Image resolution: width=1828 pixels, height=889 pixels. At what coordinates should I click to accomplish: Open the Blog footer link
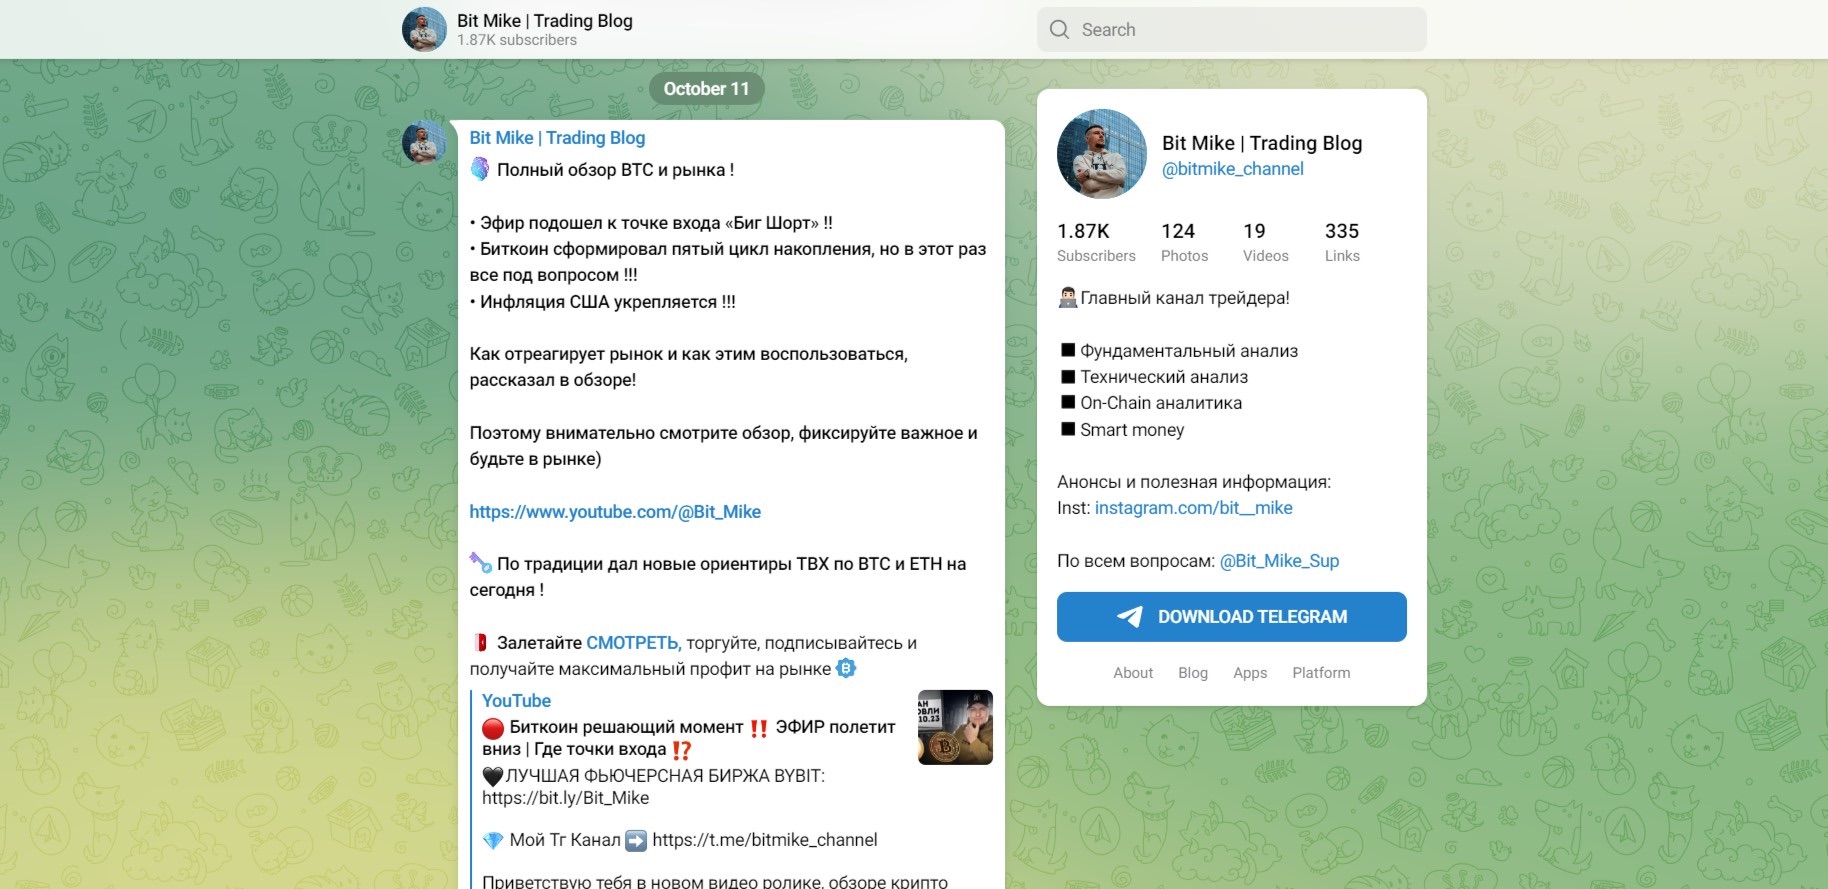(1193, 673)
